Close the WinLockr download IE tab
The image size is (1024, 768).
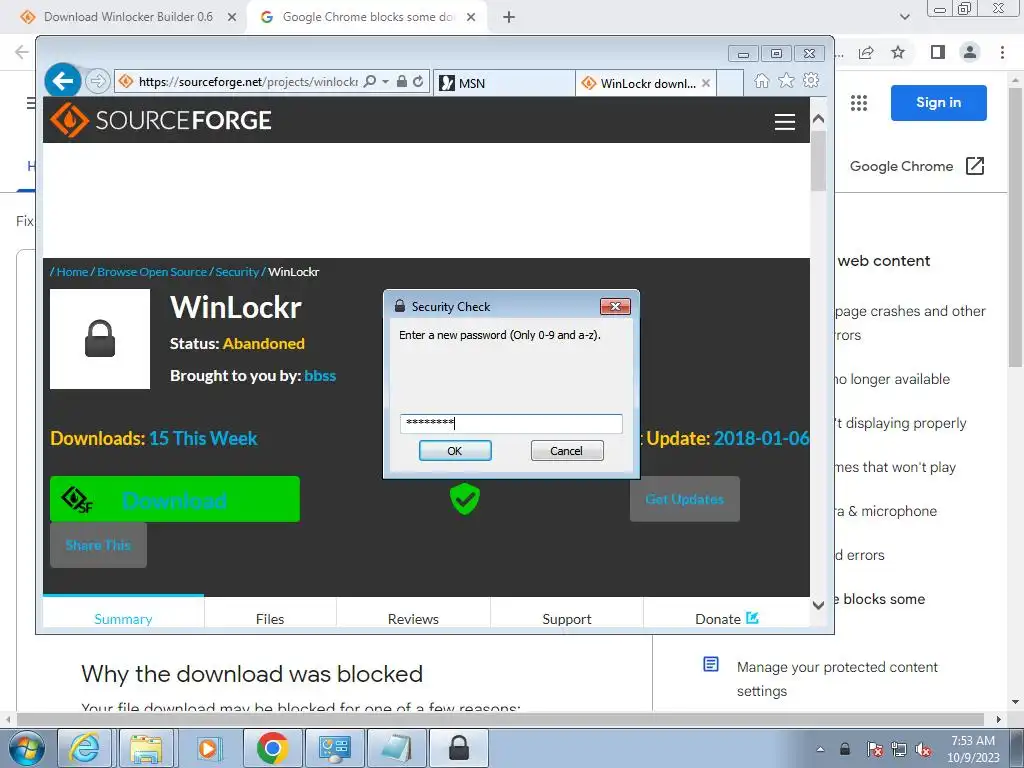(705, 83)
